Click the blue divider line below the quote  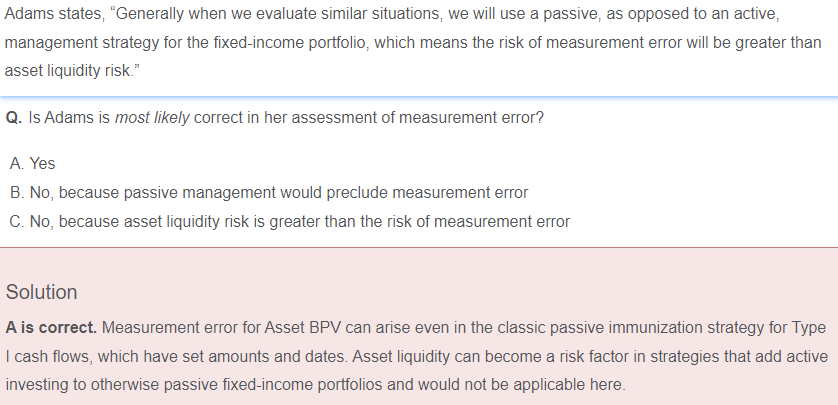[419, 96]
